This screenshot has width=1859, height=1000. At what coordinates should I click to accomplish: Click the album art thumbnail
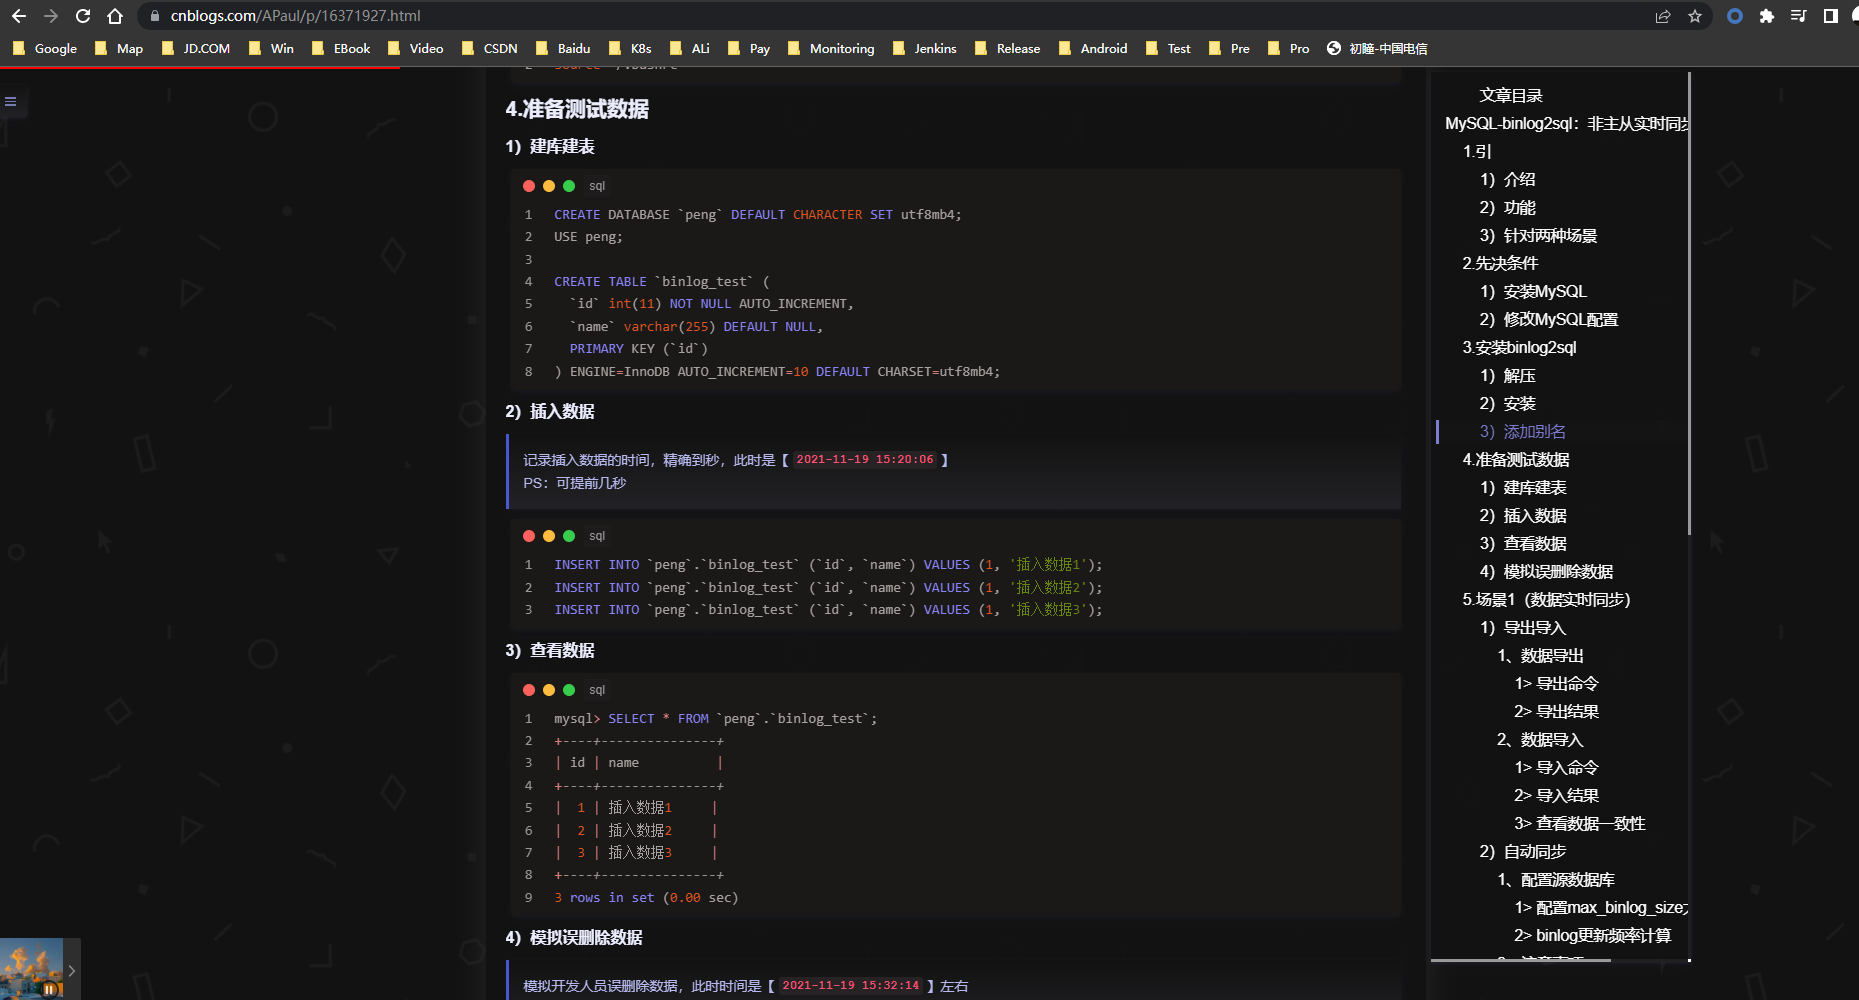(x=31, y=968)
